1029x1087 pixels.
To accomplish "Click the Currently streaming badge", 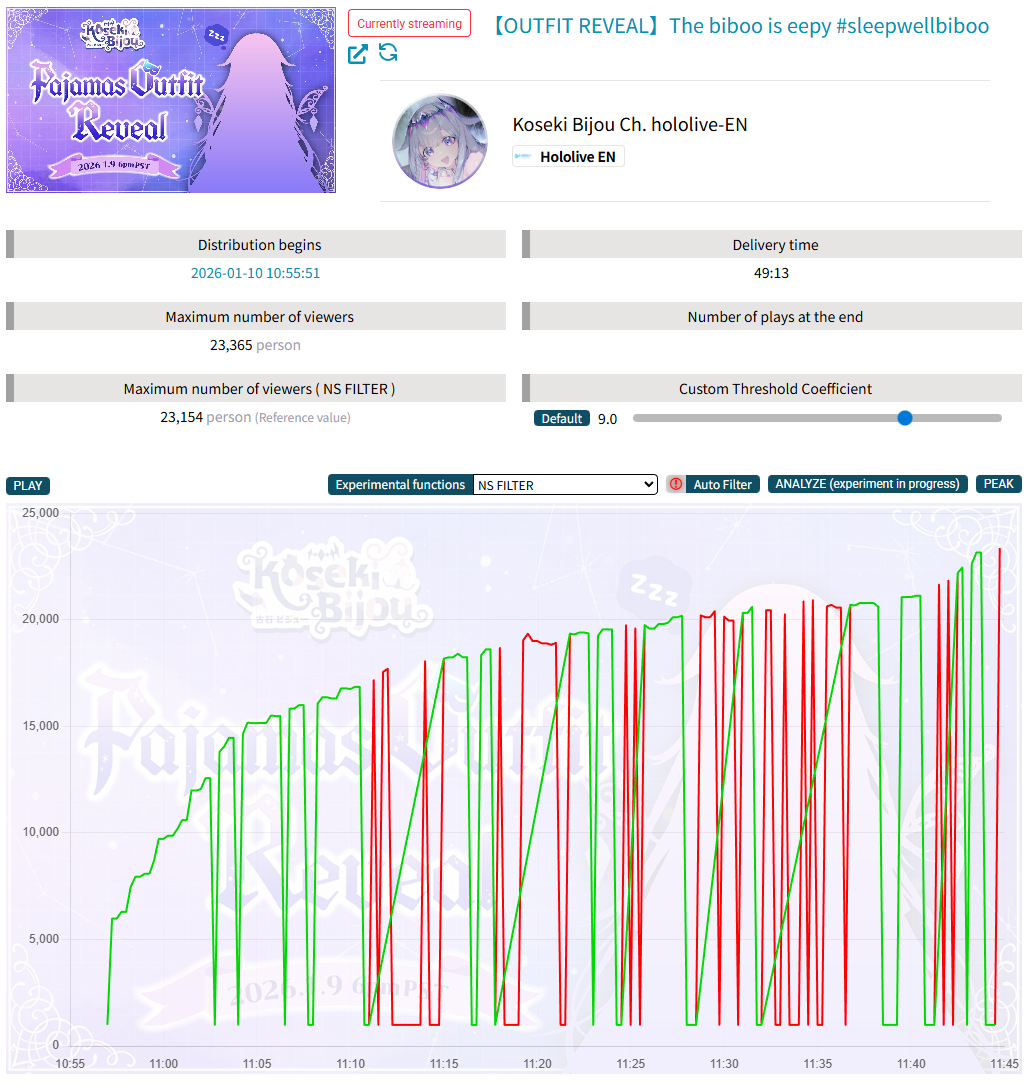I will (409, 24).
